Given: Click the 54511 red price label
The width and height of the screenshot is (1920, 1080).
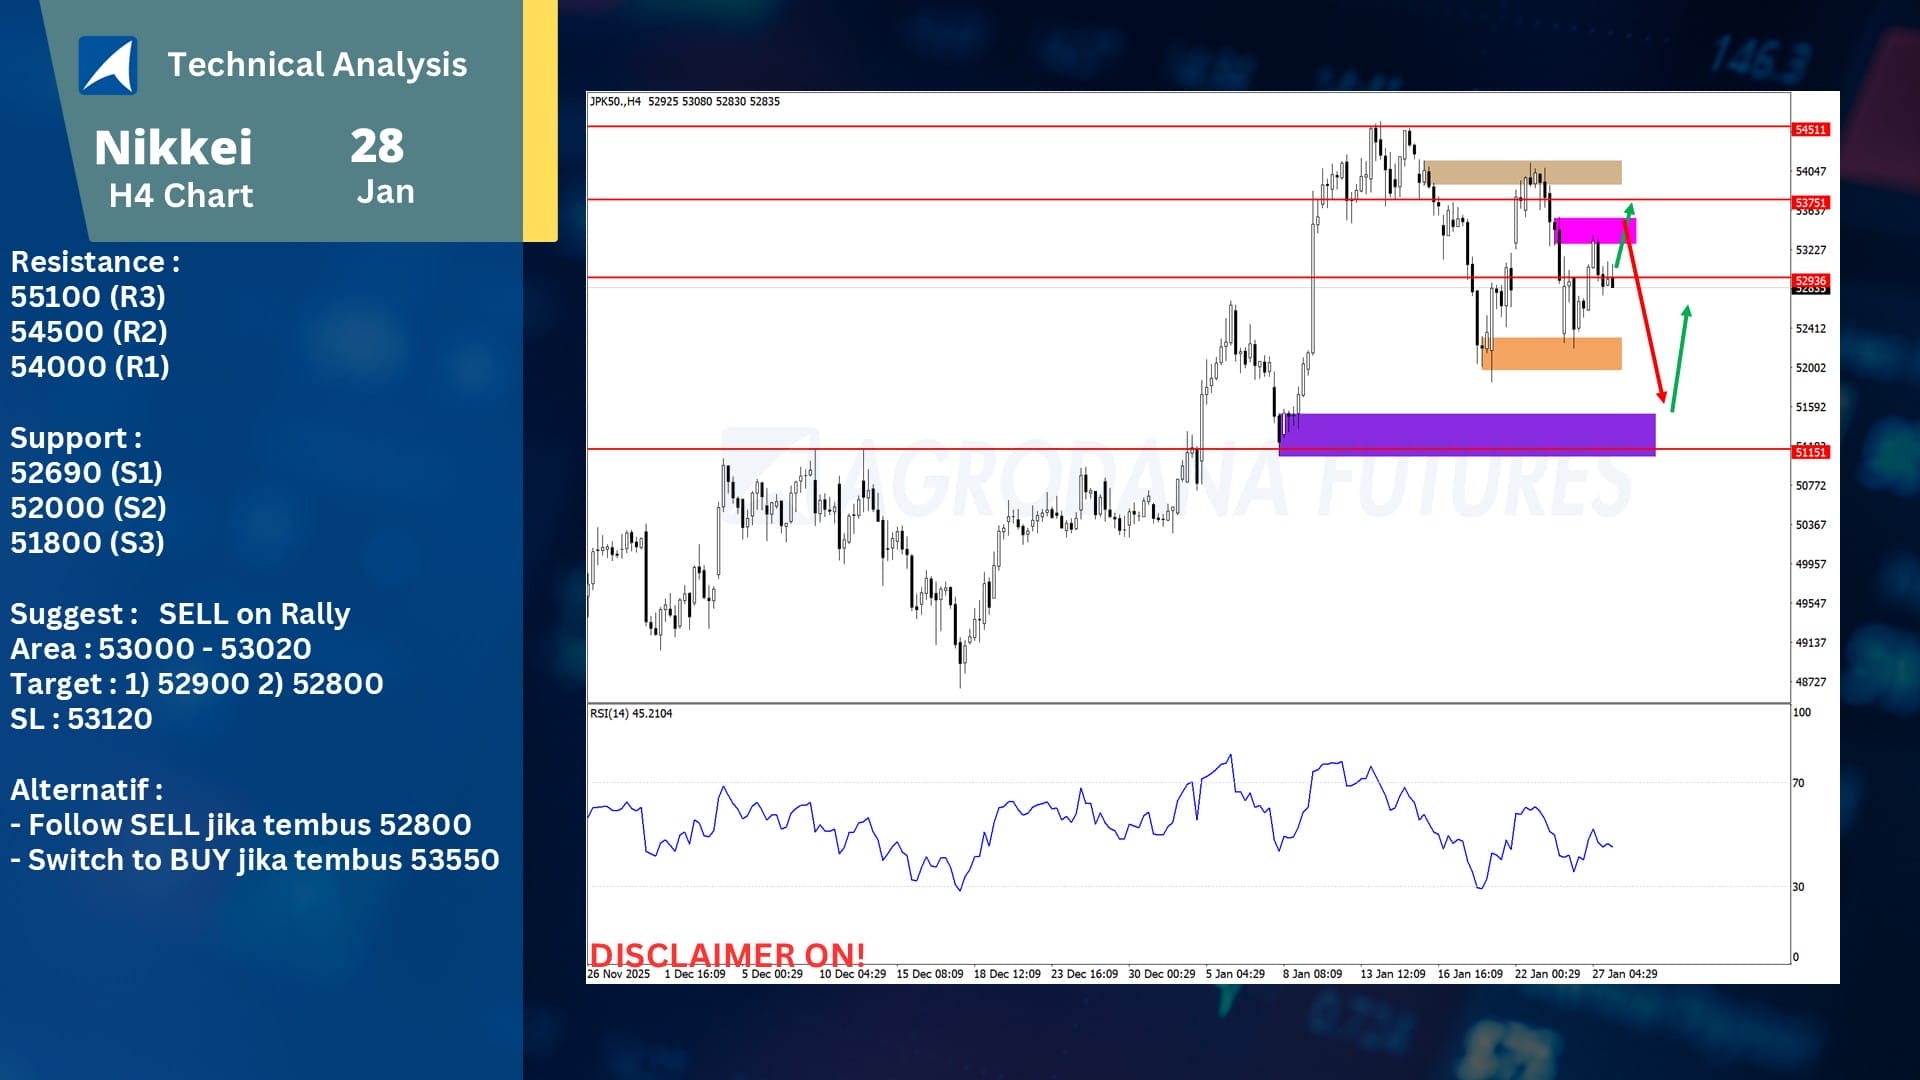Looking at the screenshot, I should 1810,130.
